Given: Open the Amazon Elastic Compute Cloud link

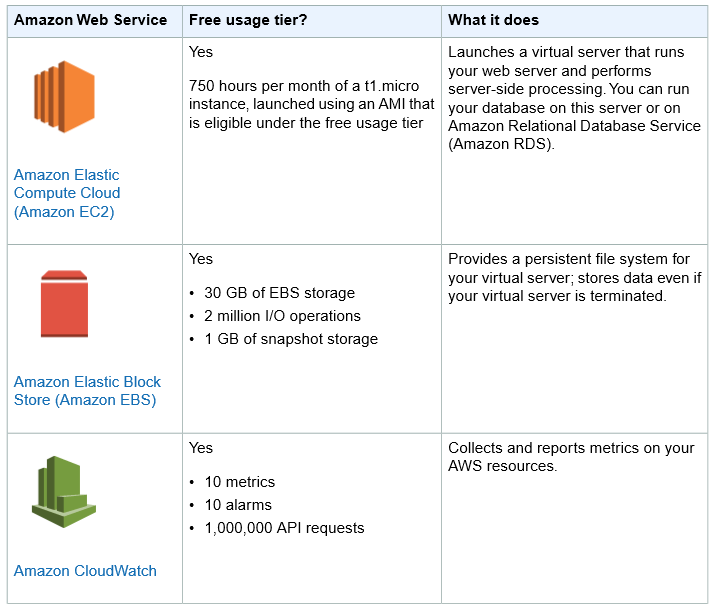Looking at the screenshot, I should [67, 193].
